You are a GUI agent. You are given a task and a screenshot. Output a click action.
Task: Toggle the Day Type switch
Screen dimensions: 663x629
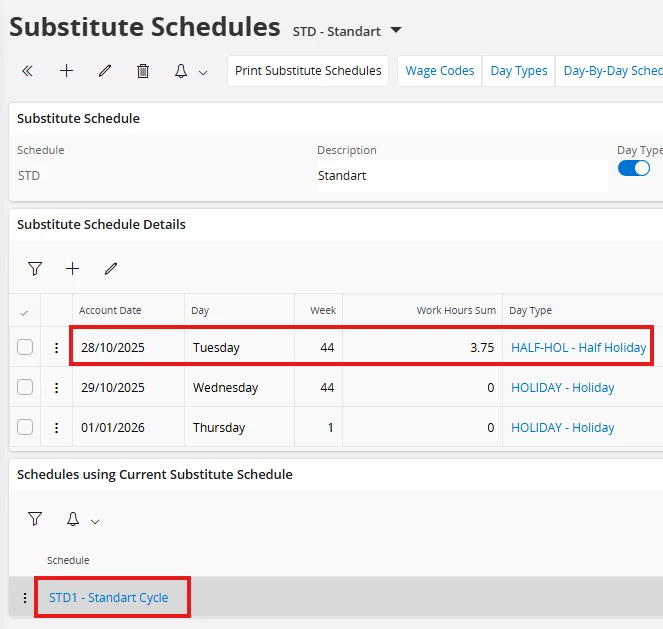634,168
